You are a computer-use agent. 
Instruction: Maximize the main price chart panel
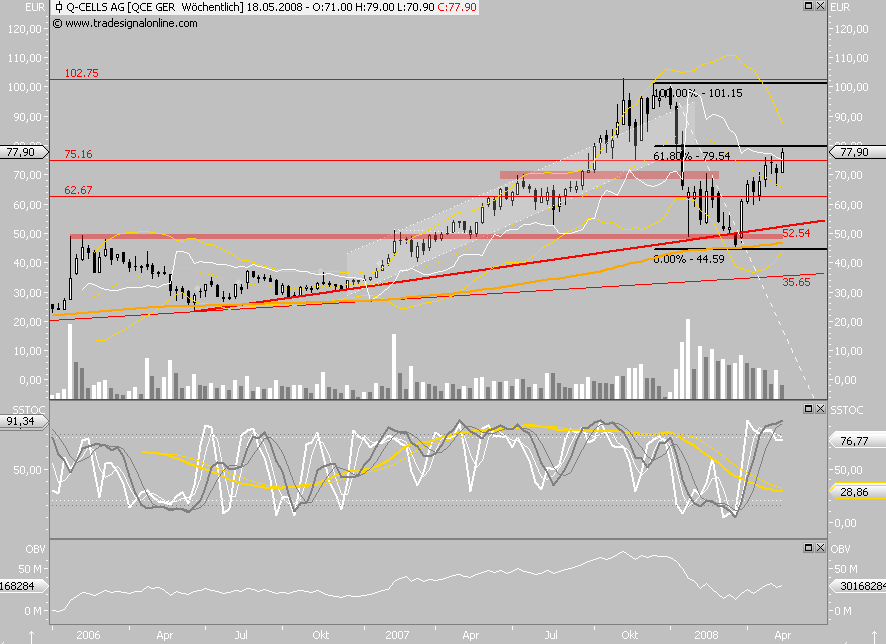pyautogui.click(x=809, y=6)
